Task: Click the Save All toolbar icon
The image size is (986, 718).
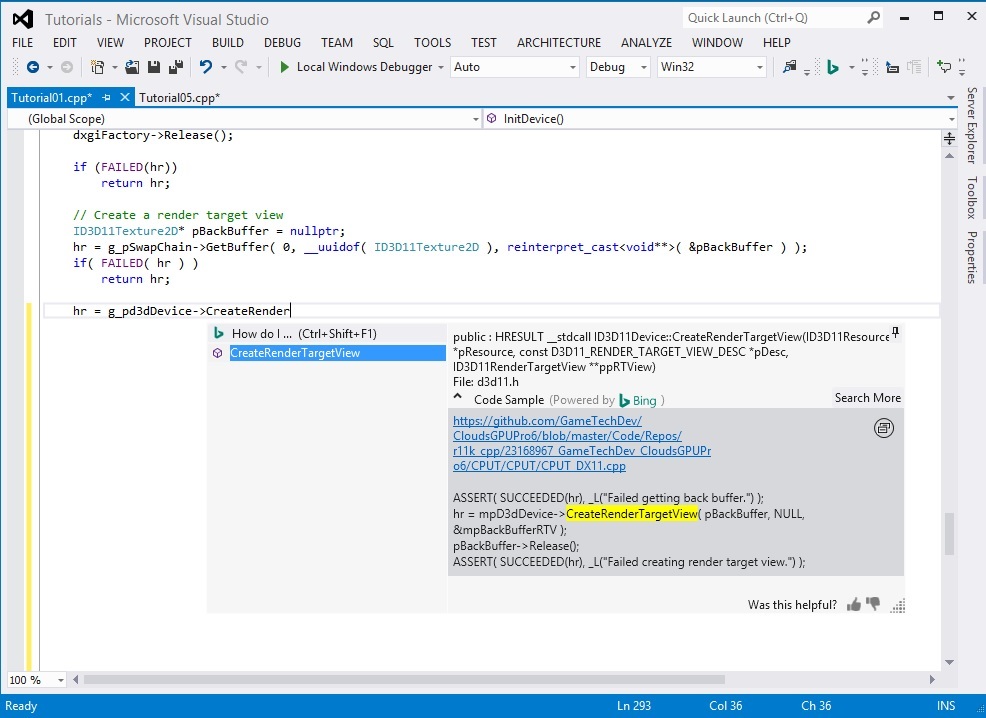Action: pyautogui.click(x=174, y=67)
